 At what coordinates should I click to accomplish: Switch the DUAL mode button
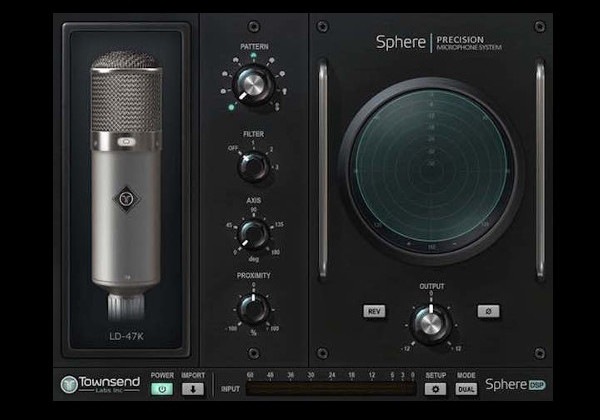click(x=466, y=389)
